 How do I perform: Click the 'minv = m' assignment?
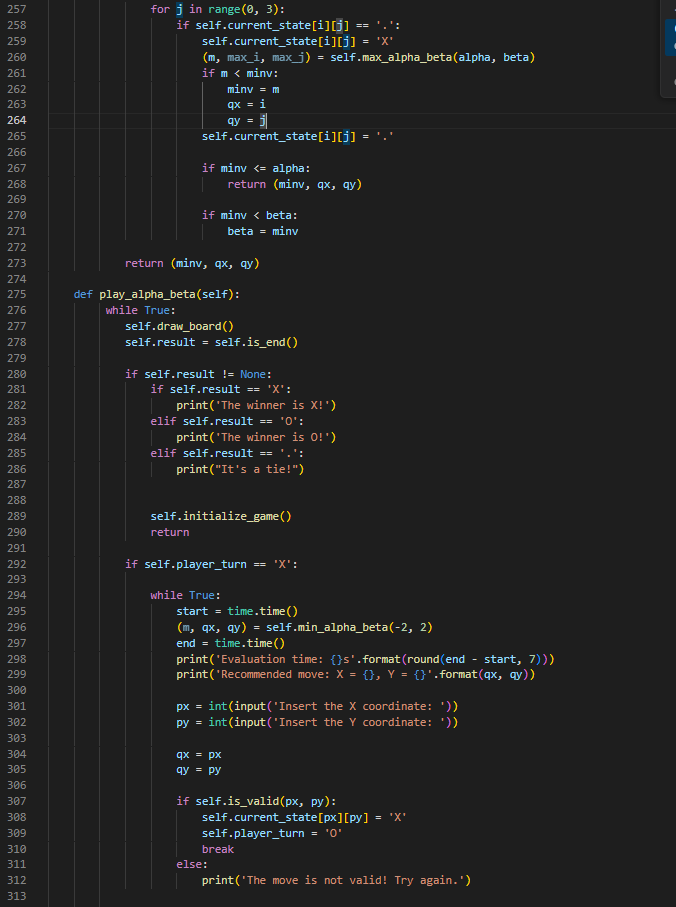253,89
